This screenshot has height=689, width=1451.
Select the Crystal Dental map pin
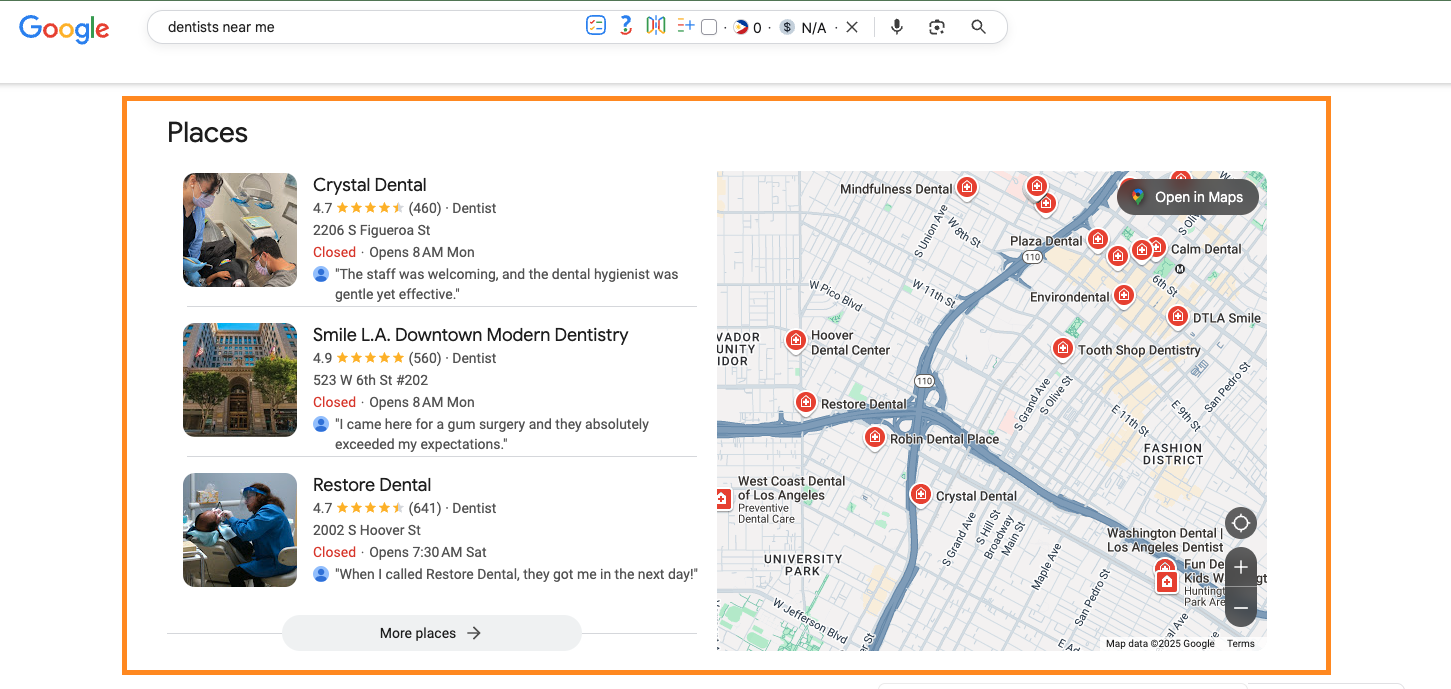click(x=921, y=495)
